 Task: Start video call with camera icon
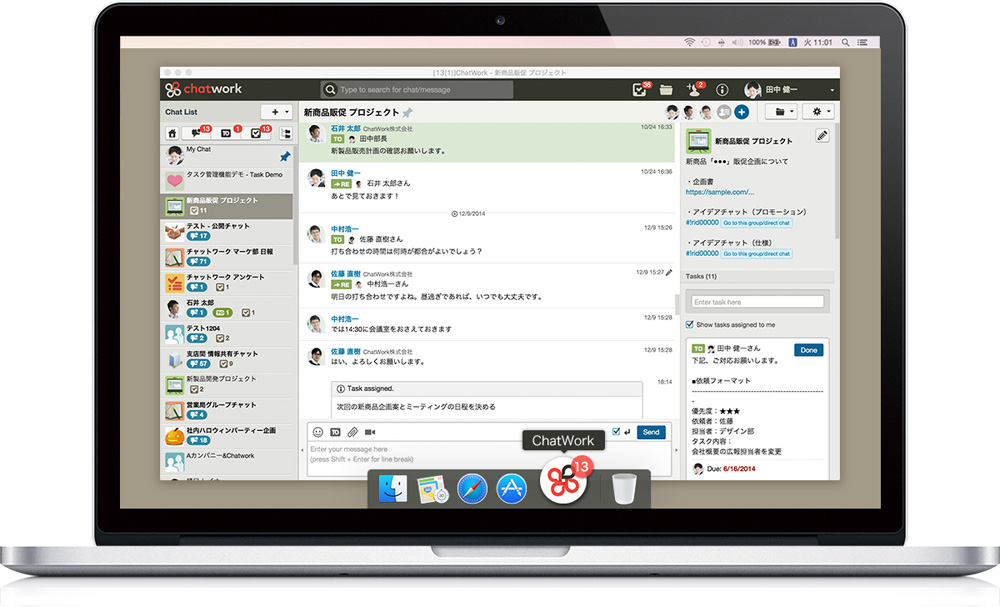click(x=370, y=432)
